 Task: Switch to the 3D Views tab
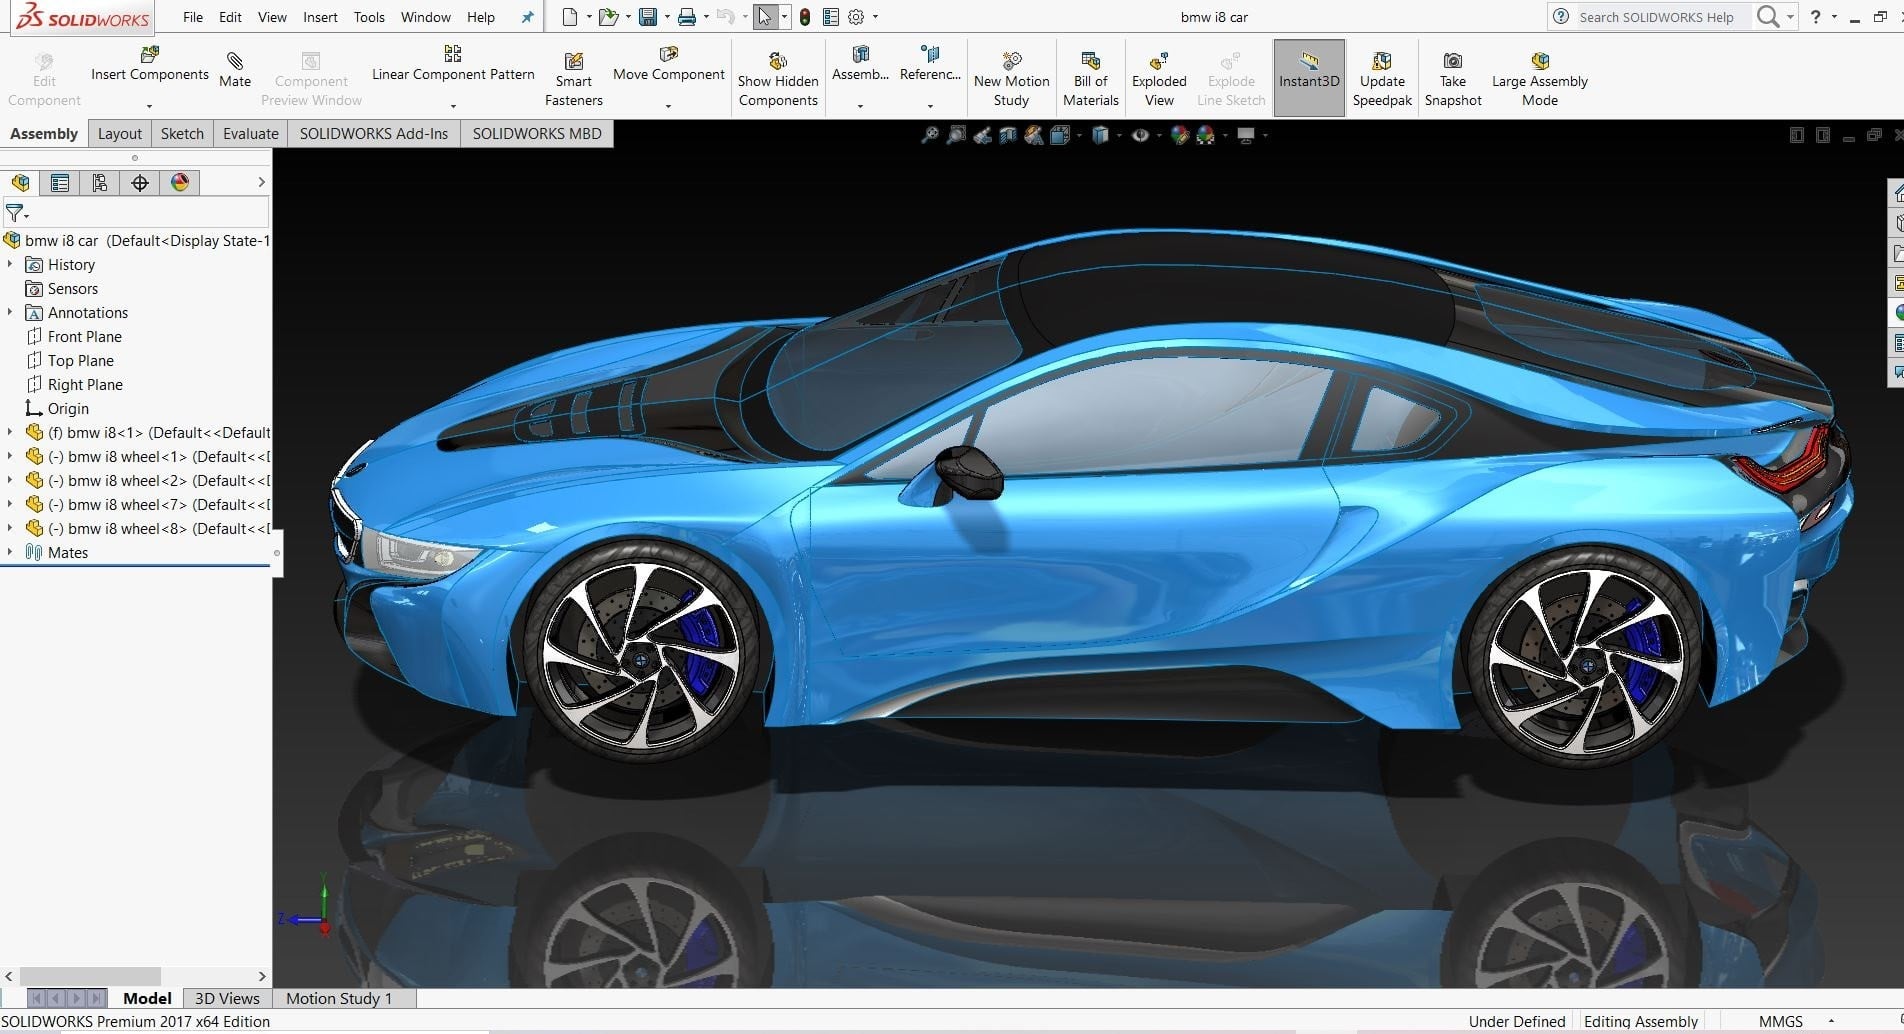[227, 998]
